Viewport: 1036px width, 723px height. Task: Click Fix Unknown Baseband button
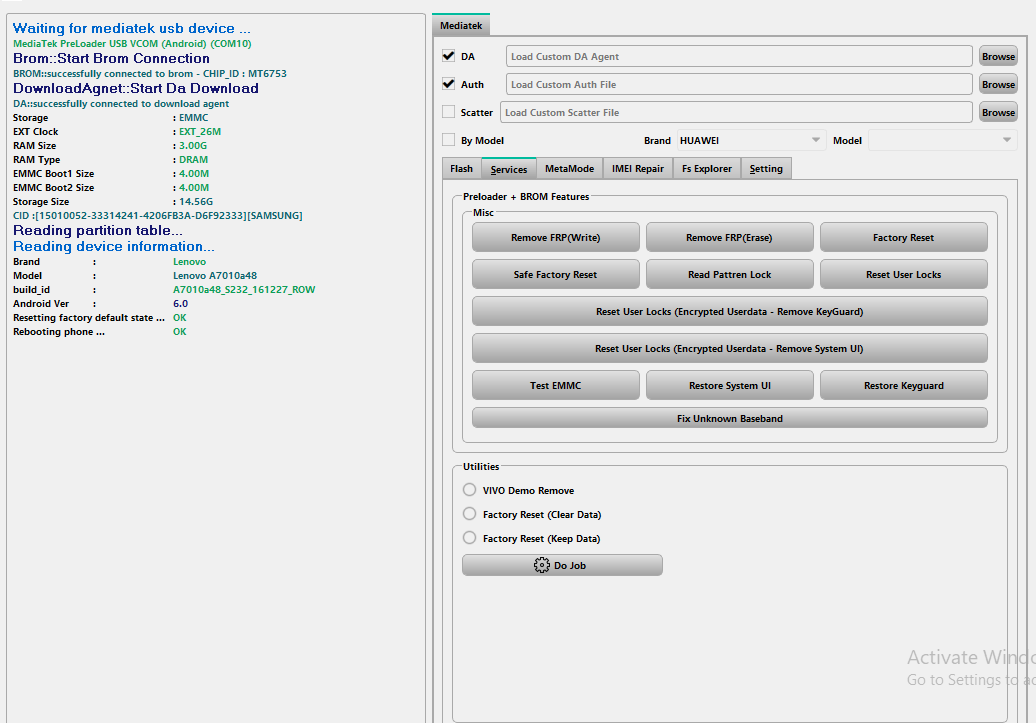click(x=729, y=418)
